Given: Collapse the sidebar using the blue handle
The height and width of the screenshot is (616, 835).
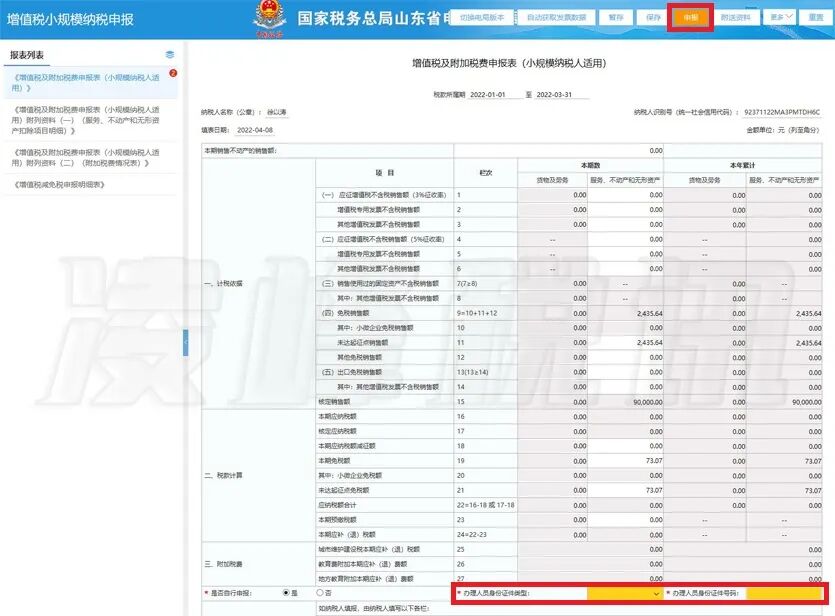Looking at the screenshot, I should tap(185, 342).
